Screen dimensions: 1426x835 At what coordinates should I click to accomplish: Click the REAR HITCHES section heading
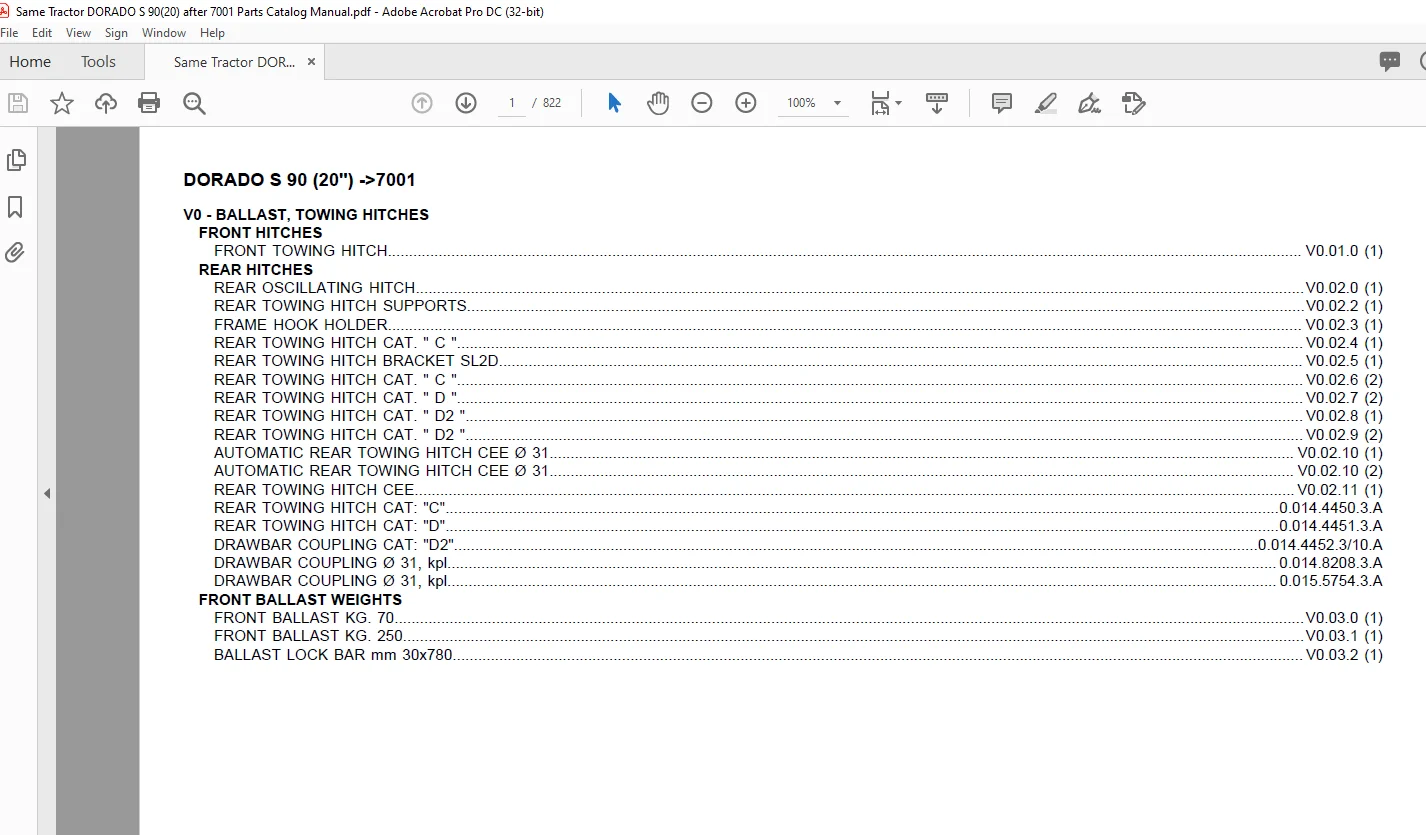[256, 270]
